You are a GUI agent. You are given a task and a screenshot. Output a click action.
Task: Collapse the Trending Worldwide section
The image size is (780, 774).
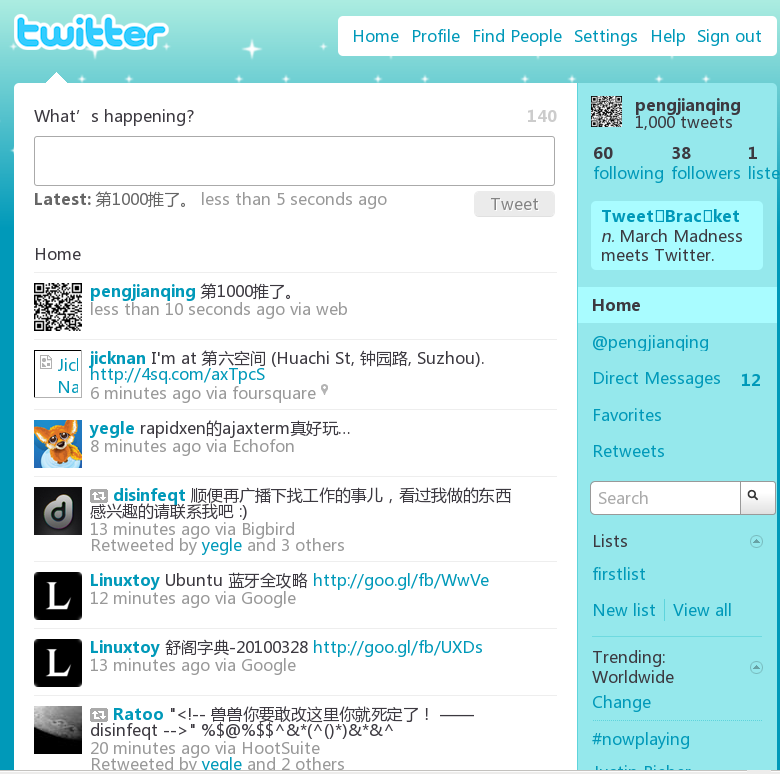[756, 667]
